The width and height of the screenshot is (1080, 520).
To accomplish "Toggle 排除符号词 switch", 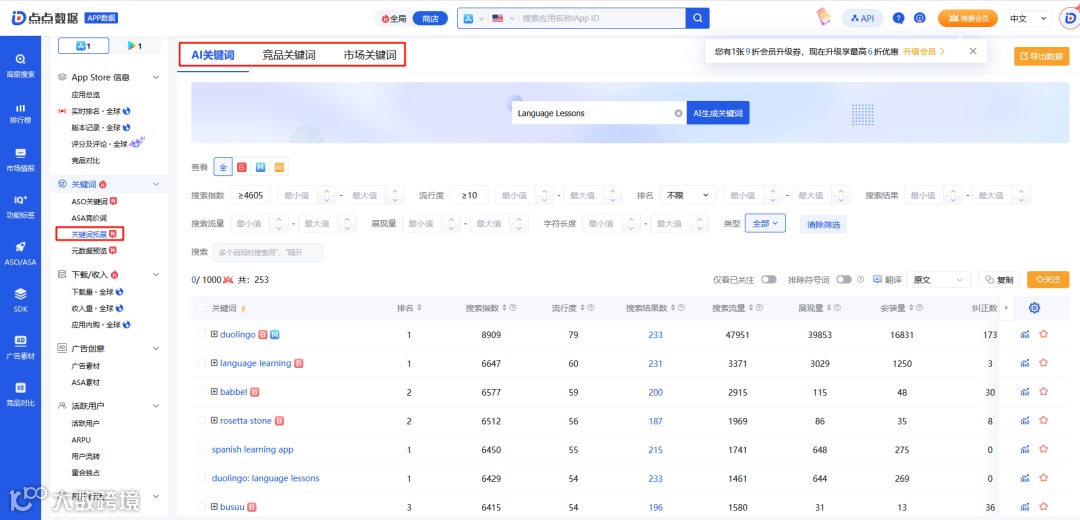I will coord(844,280).
